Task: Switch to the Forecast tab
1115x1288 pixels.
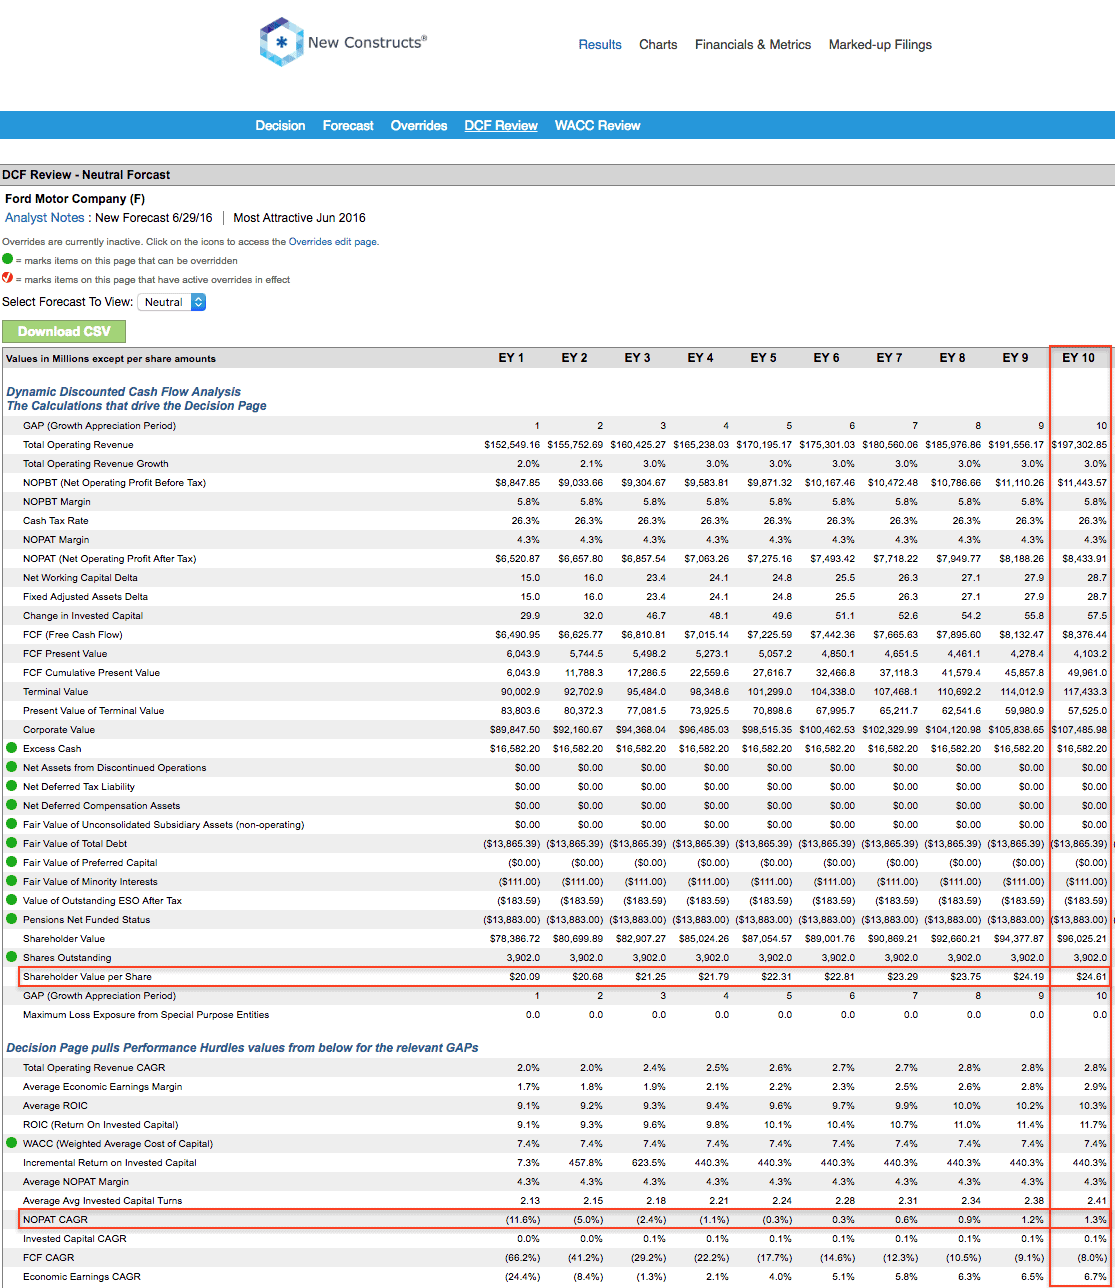Action: pos(348,125)
